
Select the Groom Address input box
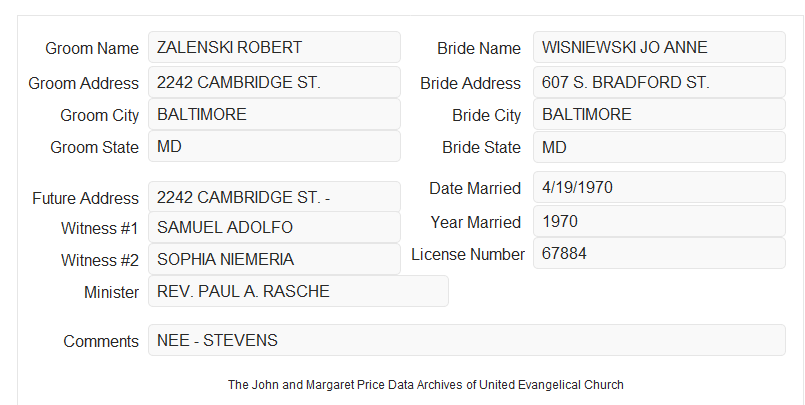(274, 82)
